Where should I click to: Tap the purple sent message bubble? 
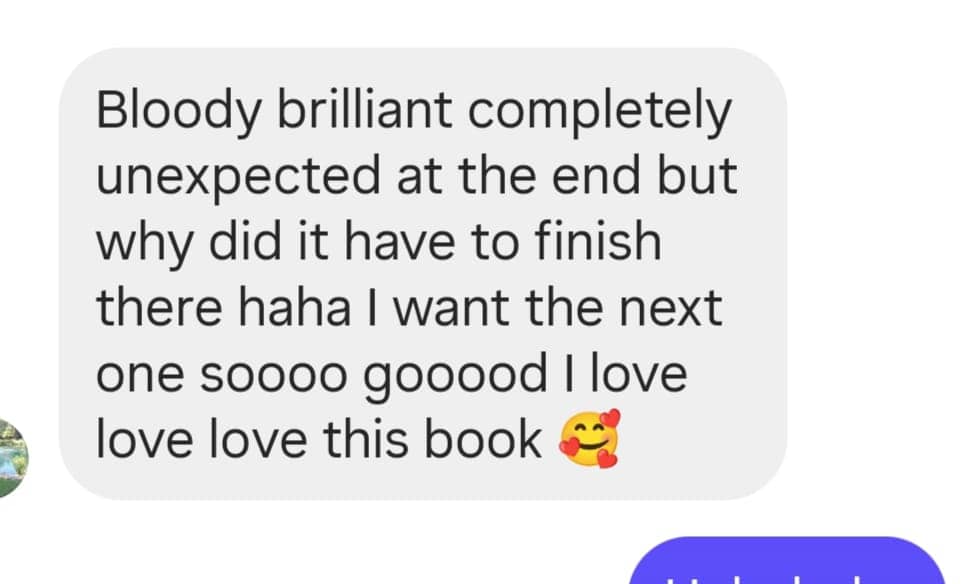click(x=787, y=560)
